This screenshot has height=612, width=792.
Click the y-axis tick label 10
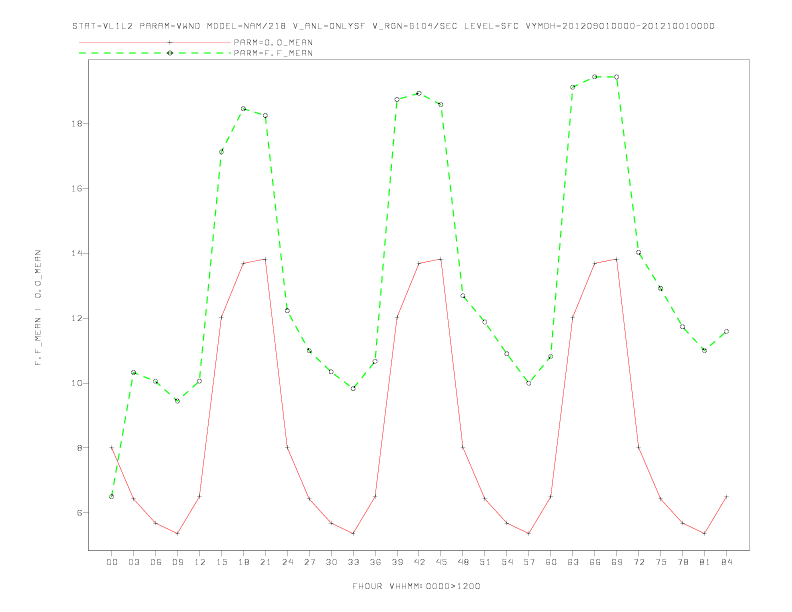tap(77, 383)
